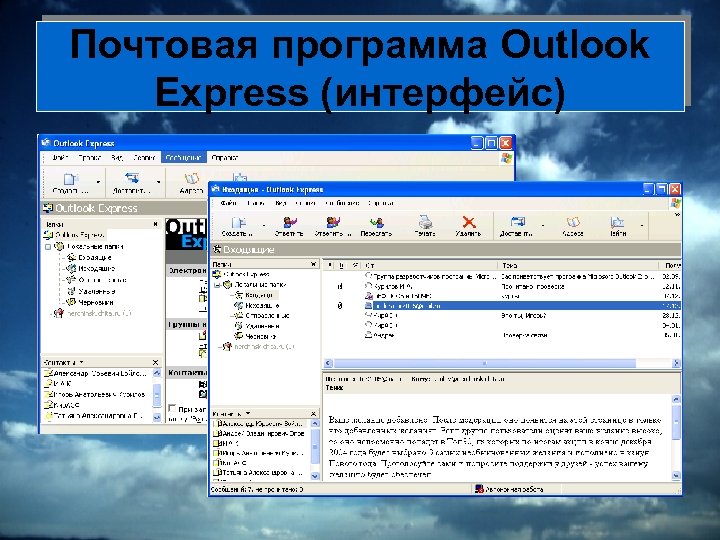Click Найти icon in Входящие window toolbar
The image size is (720, 540).
[x=617, y=222]
